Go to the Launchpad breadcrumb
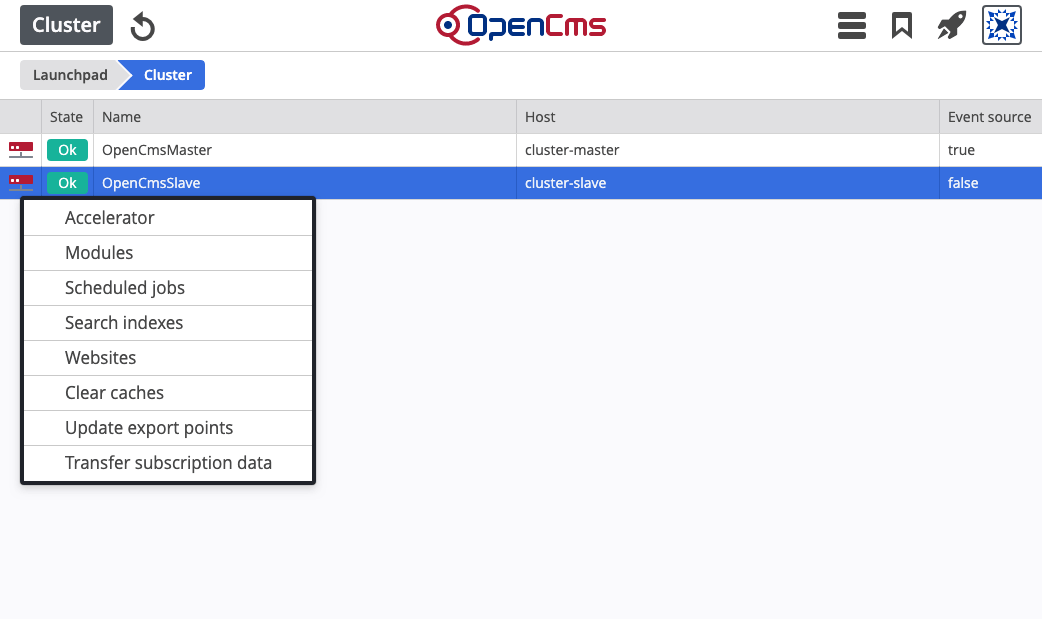The width and height of the screenshot is (1042, 619). [70, 75]
